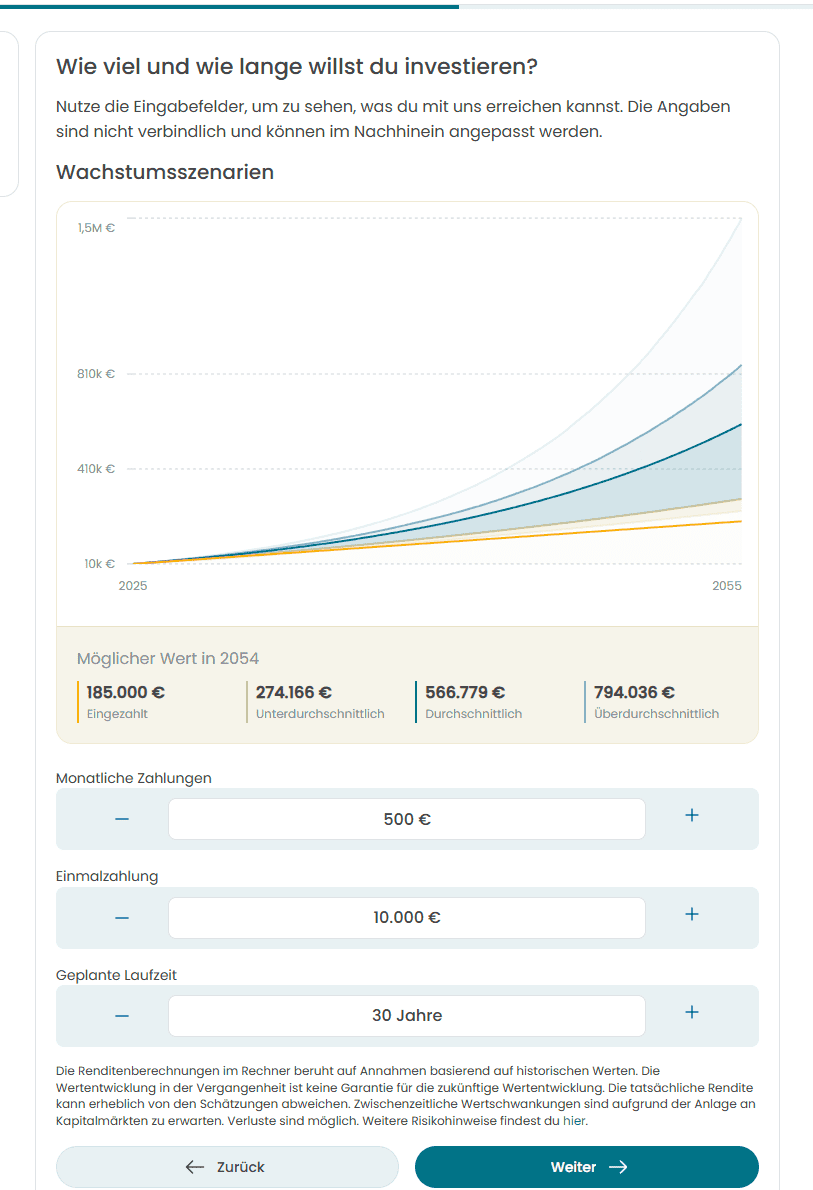Click the Durchschnittlich 566.779 € value
This screenshot has width=813, height=1190.
point(465,692)
